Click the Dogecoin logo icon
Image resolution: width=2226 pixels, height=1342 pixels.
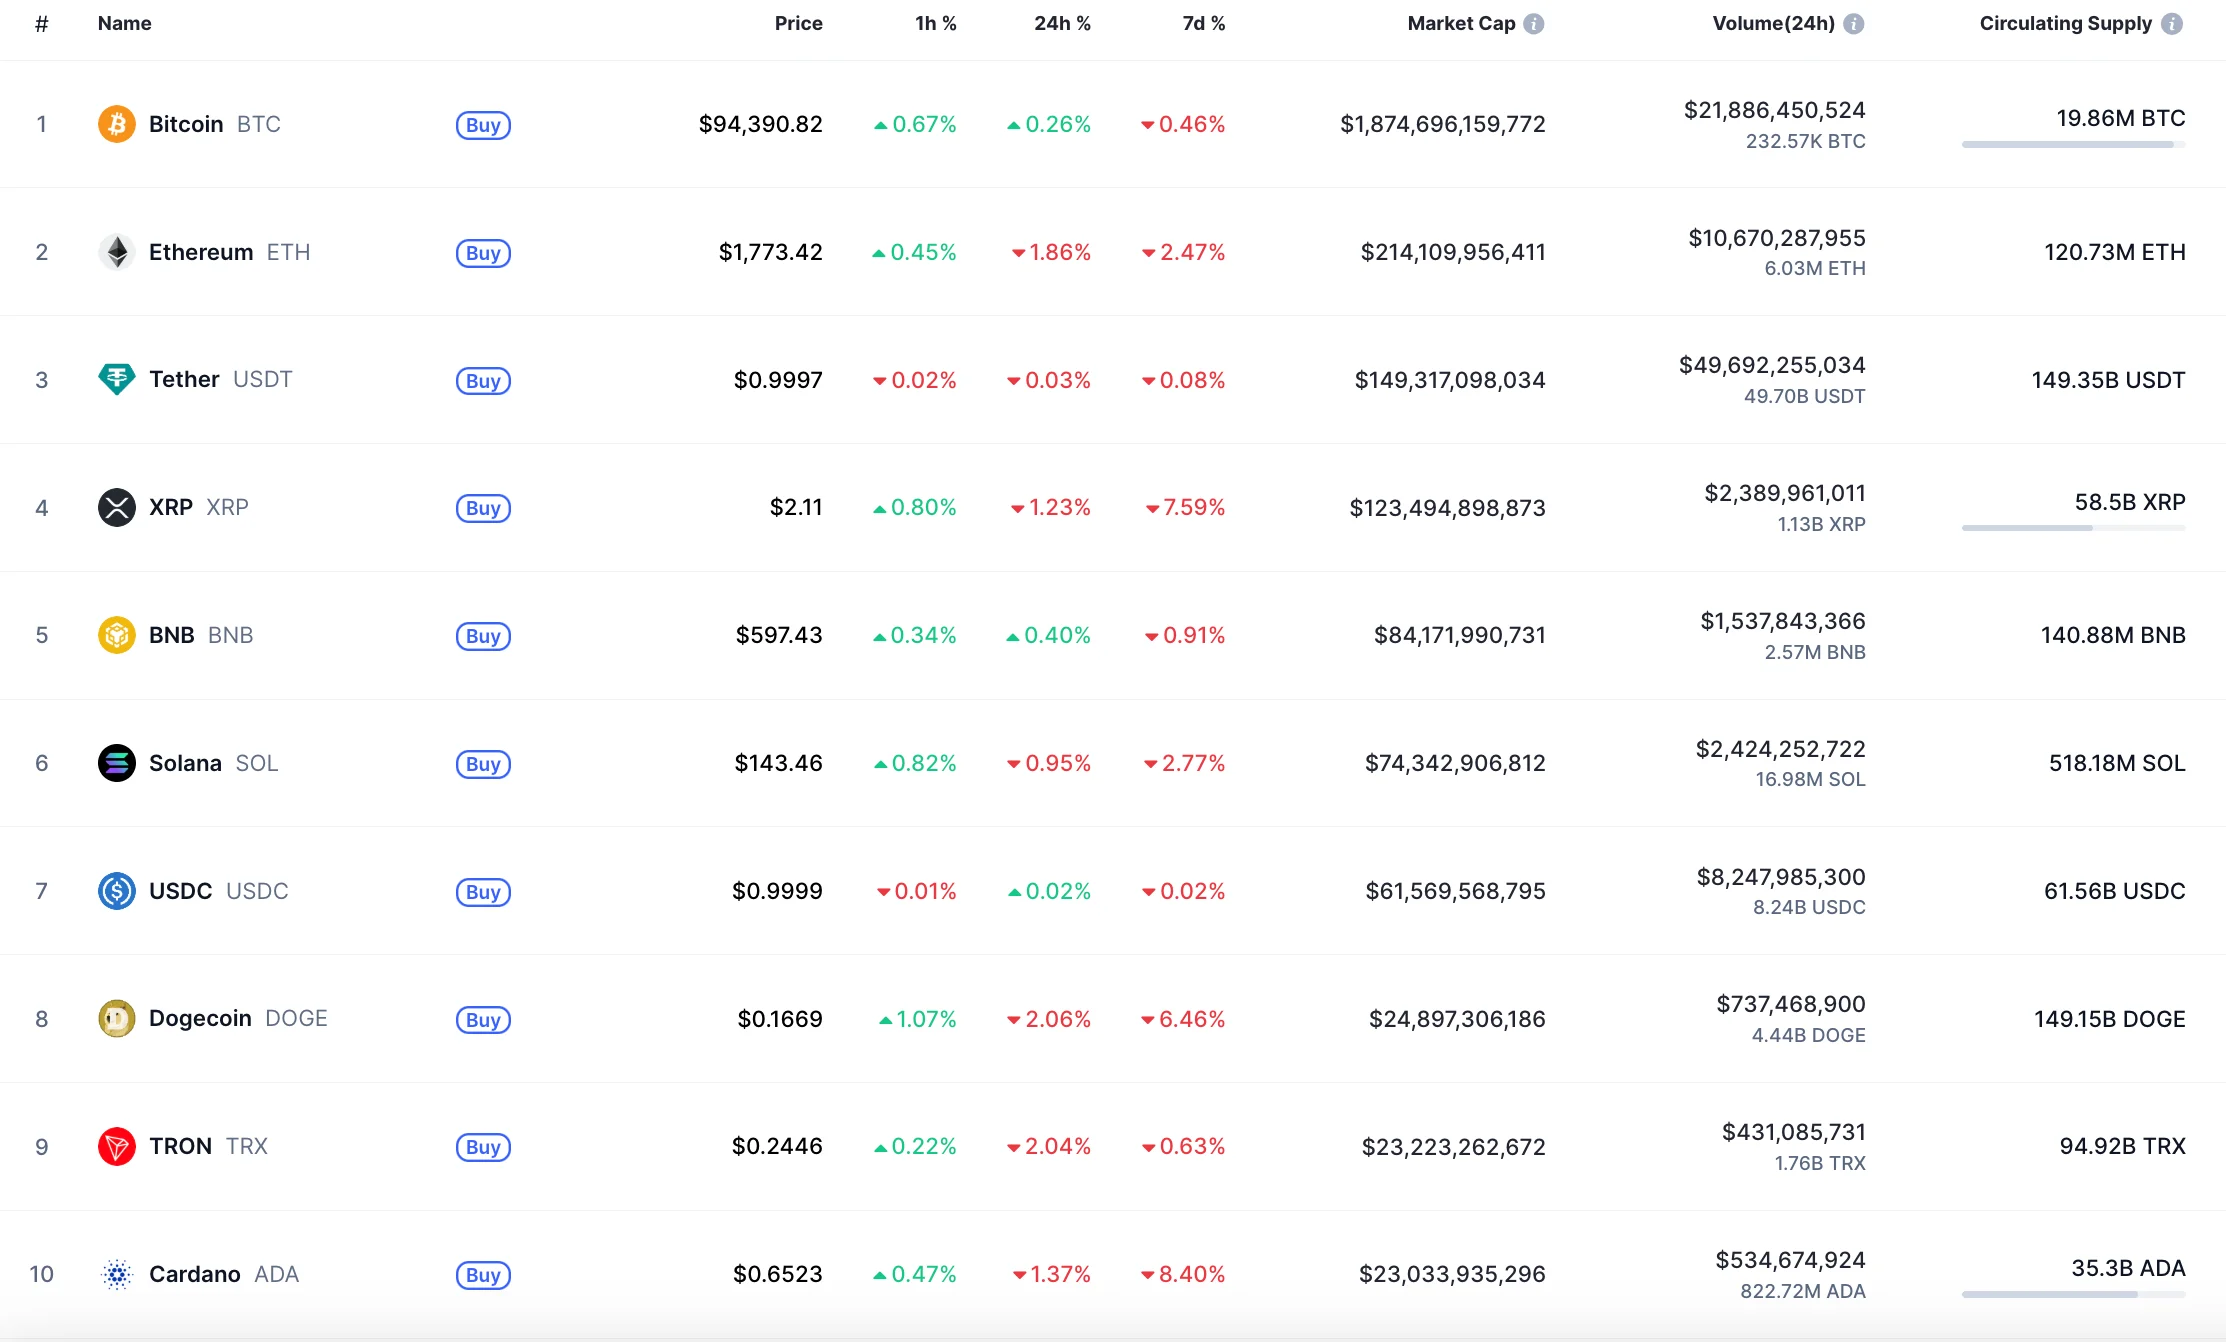pos(116,1018)
